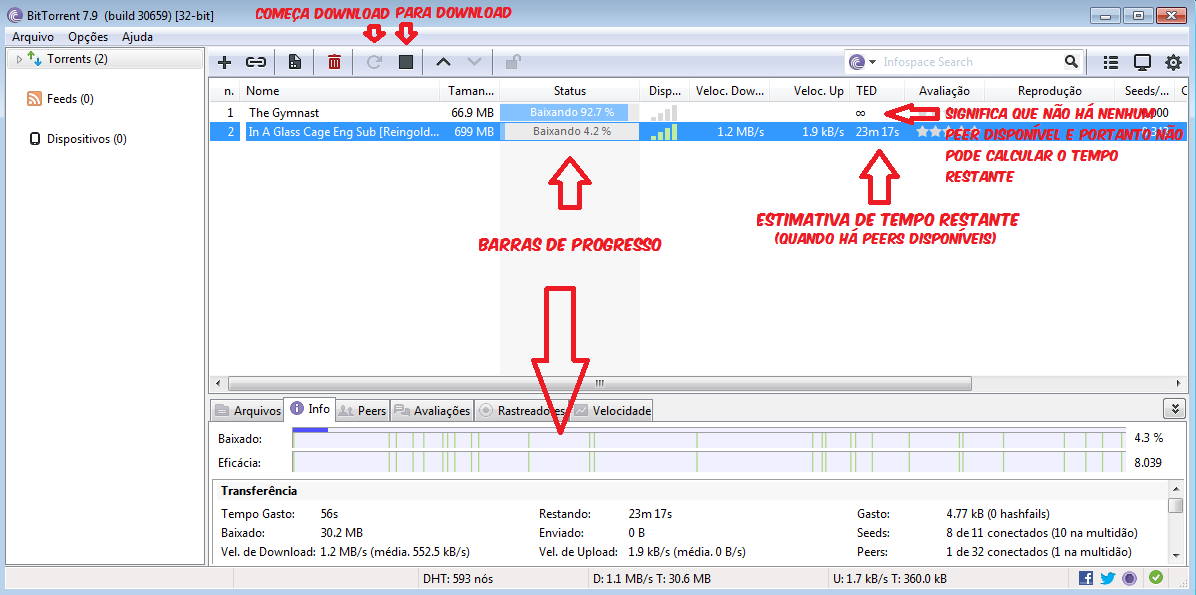
Task: Remove the selected torrent with the trash icon
Action: point(334,61)
